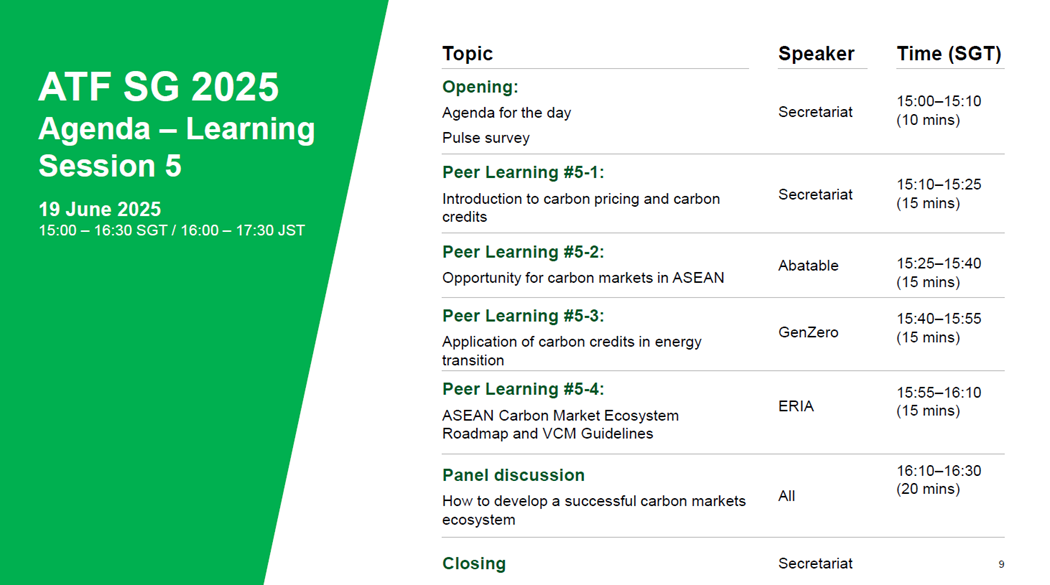1050x585 pixels.
Task: Select the Peer Learning #5-2 heading
Action: tap(523, 252)
